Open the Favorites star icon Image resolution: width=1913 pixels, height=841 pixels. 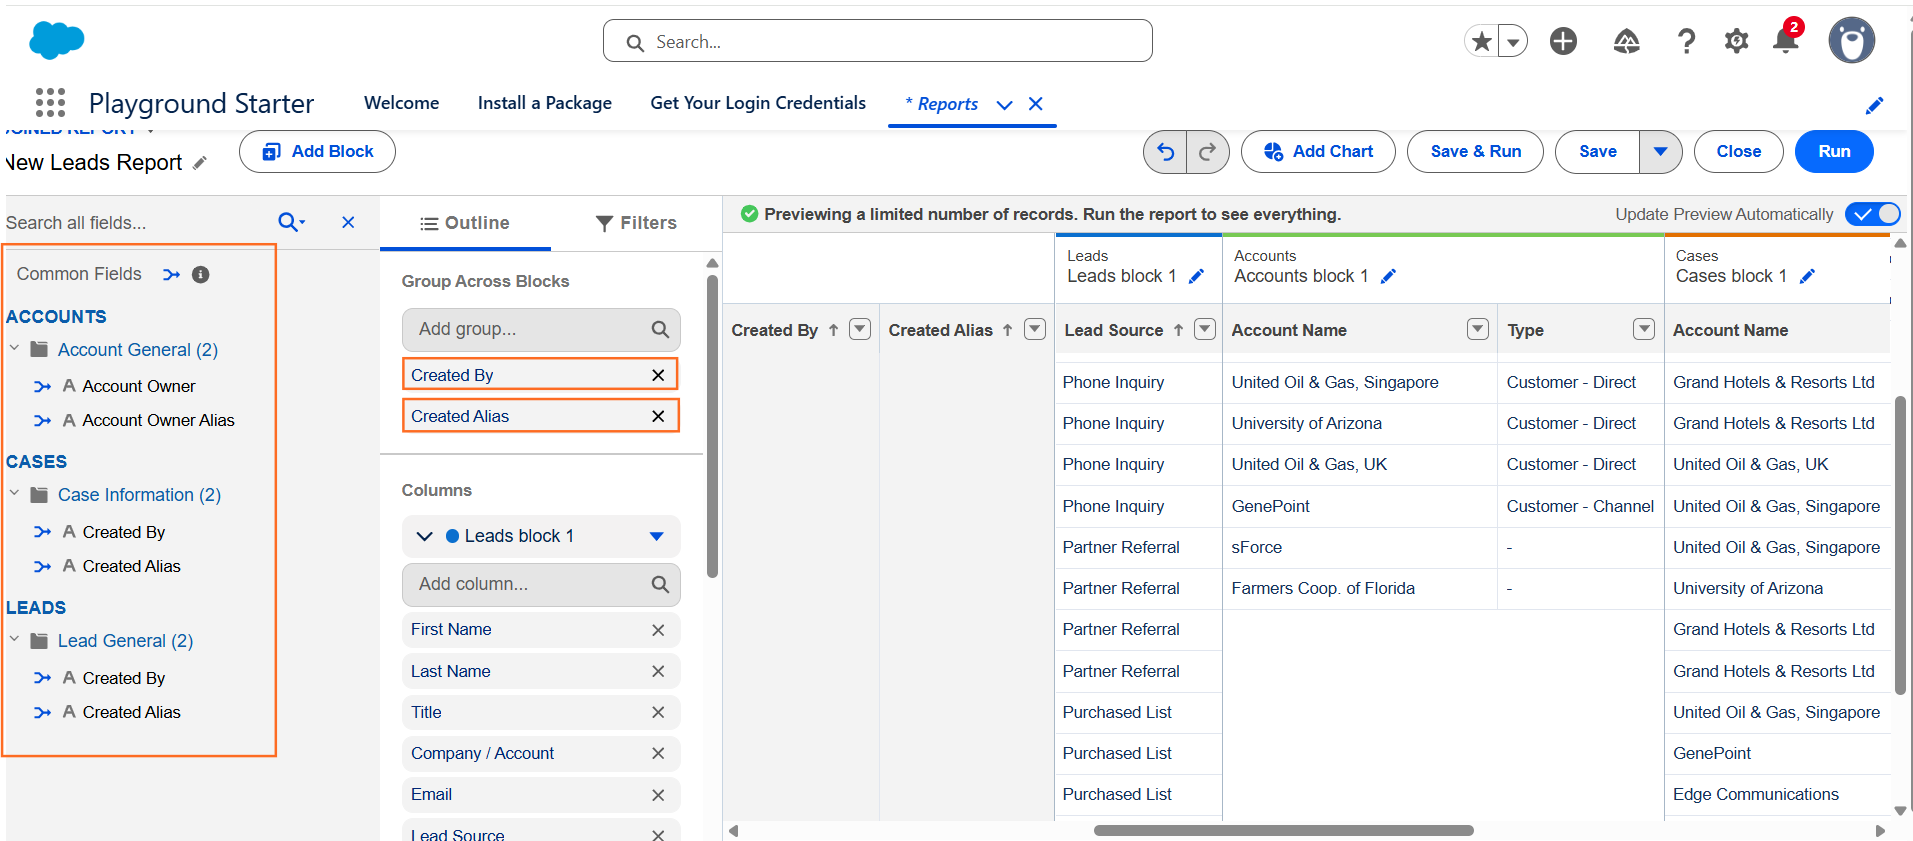(x=1481, y=41)
